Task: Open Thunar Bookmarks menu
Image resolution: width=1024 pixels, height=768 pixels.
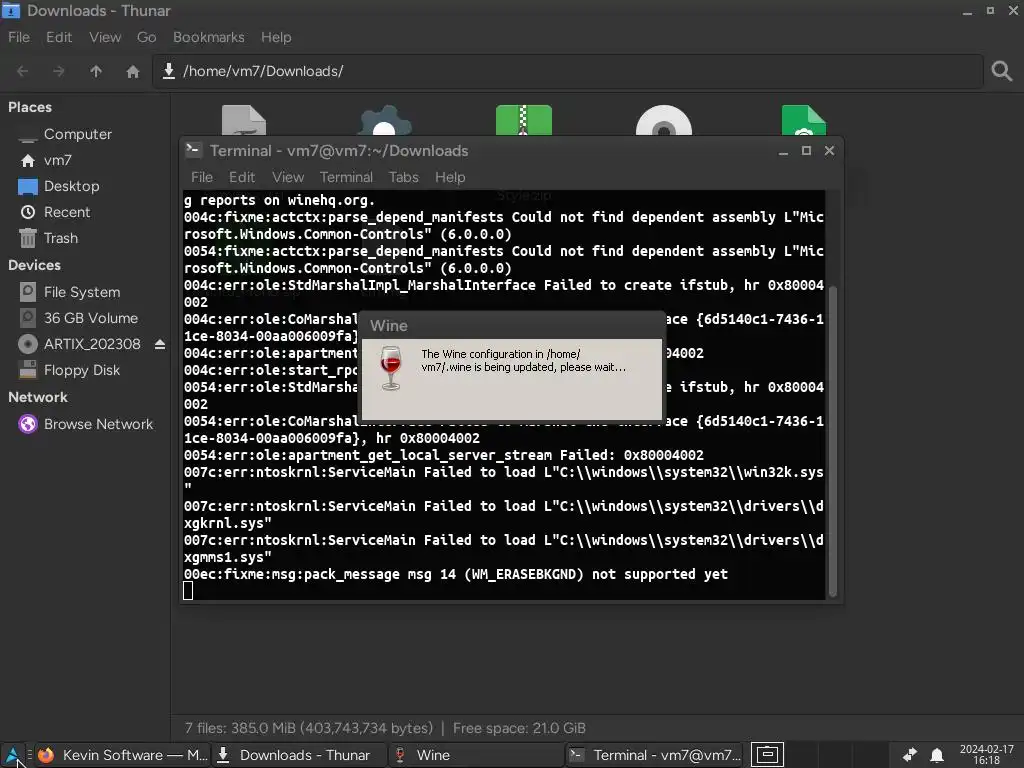Action: coord(208,37)
